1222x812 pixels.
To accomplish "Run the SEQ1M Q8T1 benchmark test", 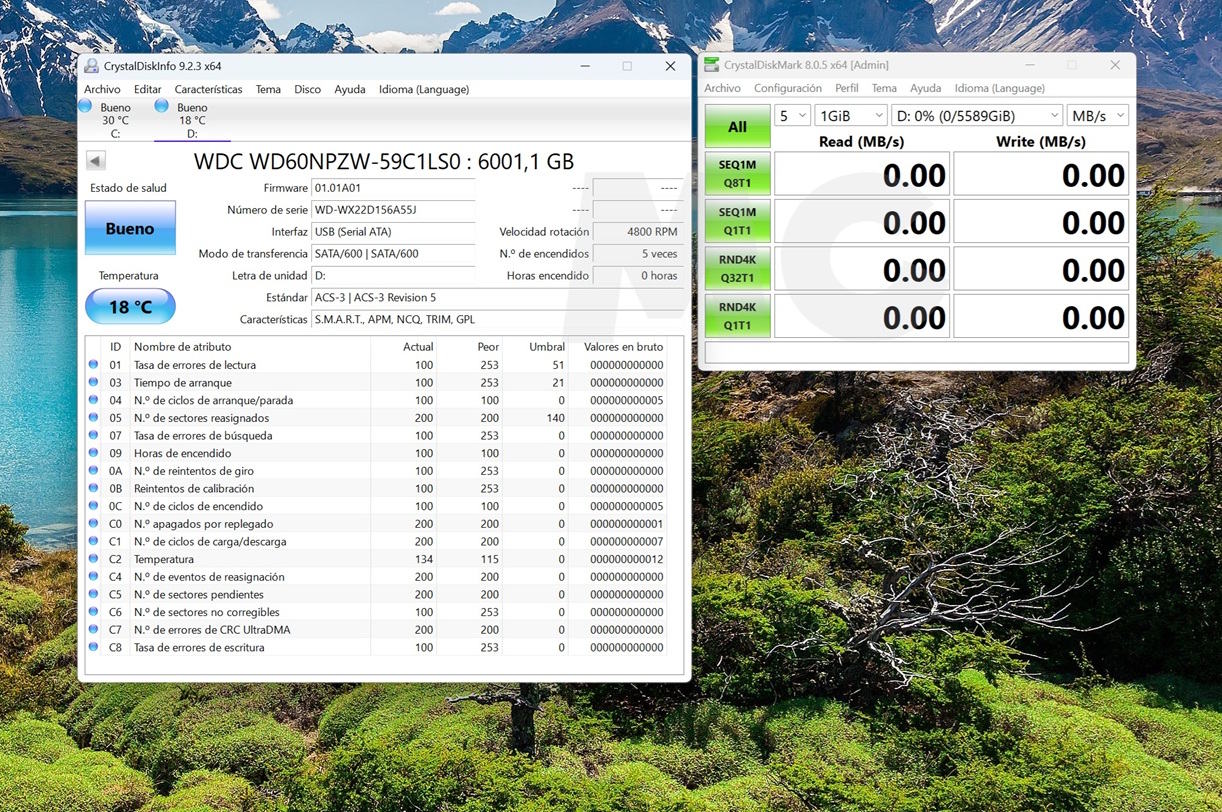I will (737, 175).
